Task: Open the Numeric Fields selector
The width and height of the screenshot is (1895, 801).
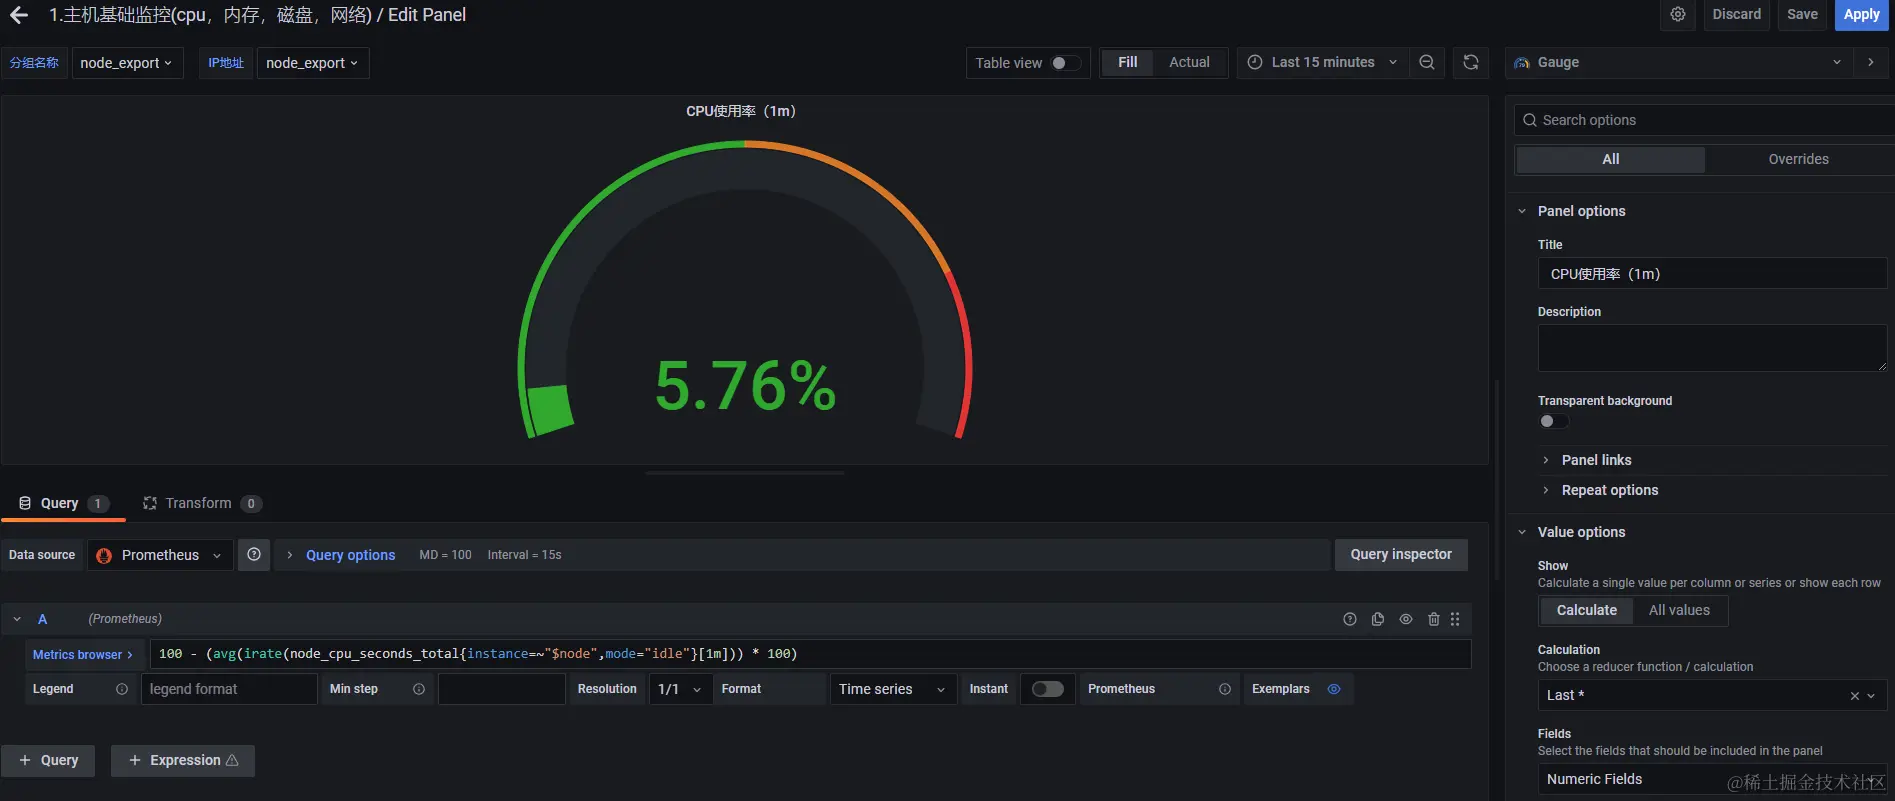Action: (1712, 779)
